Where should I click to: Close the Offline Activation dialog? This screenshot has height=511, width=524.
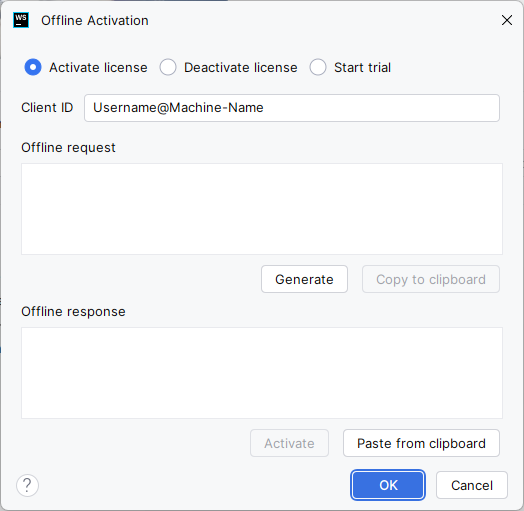pyautogui.click(x=507, y=20)
